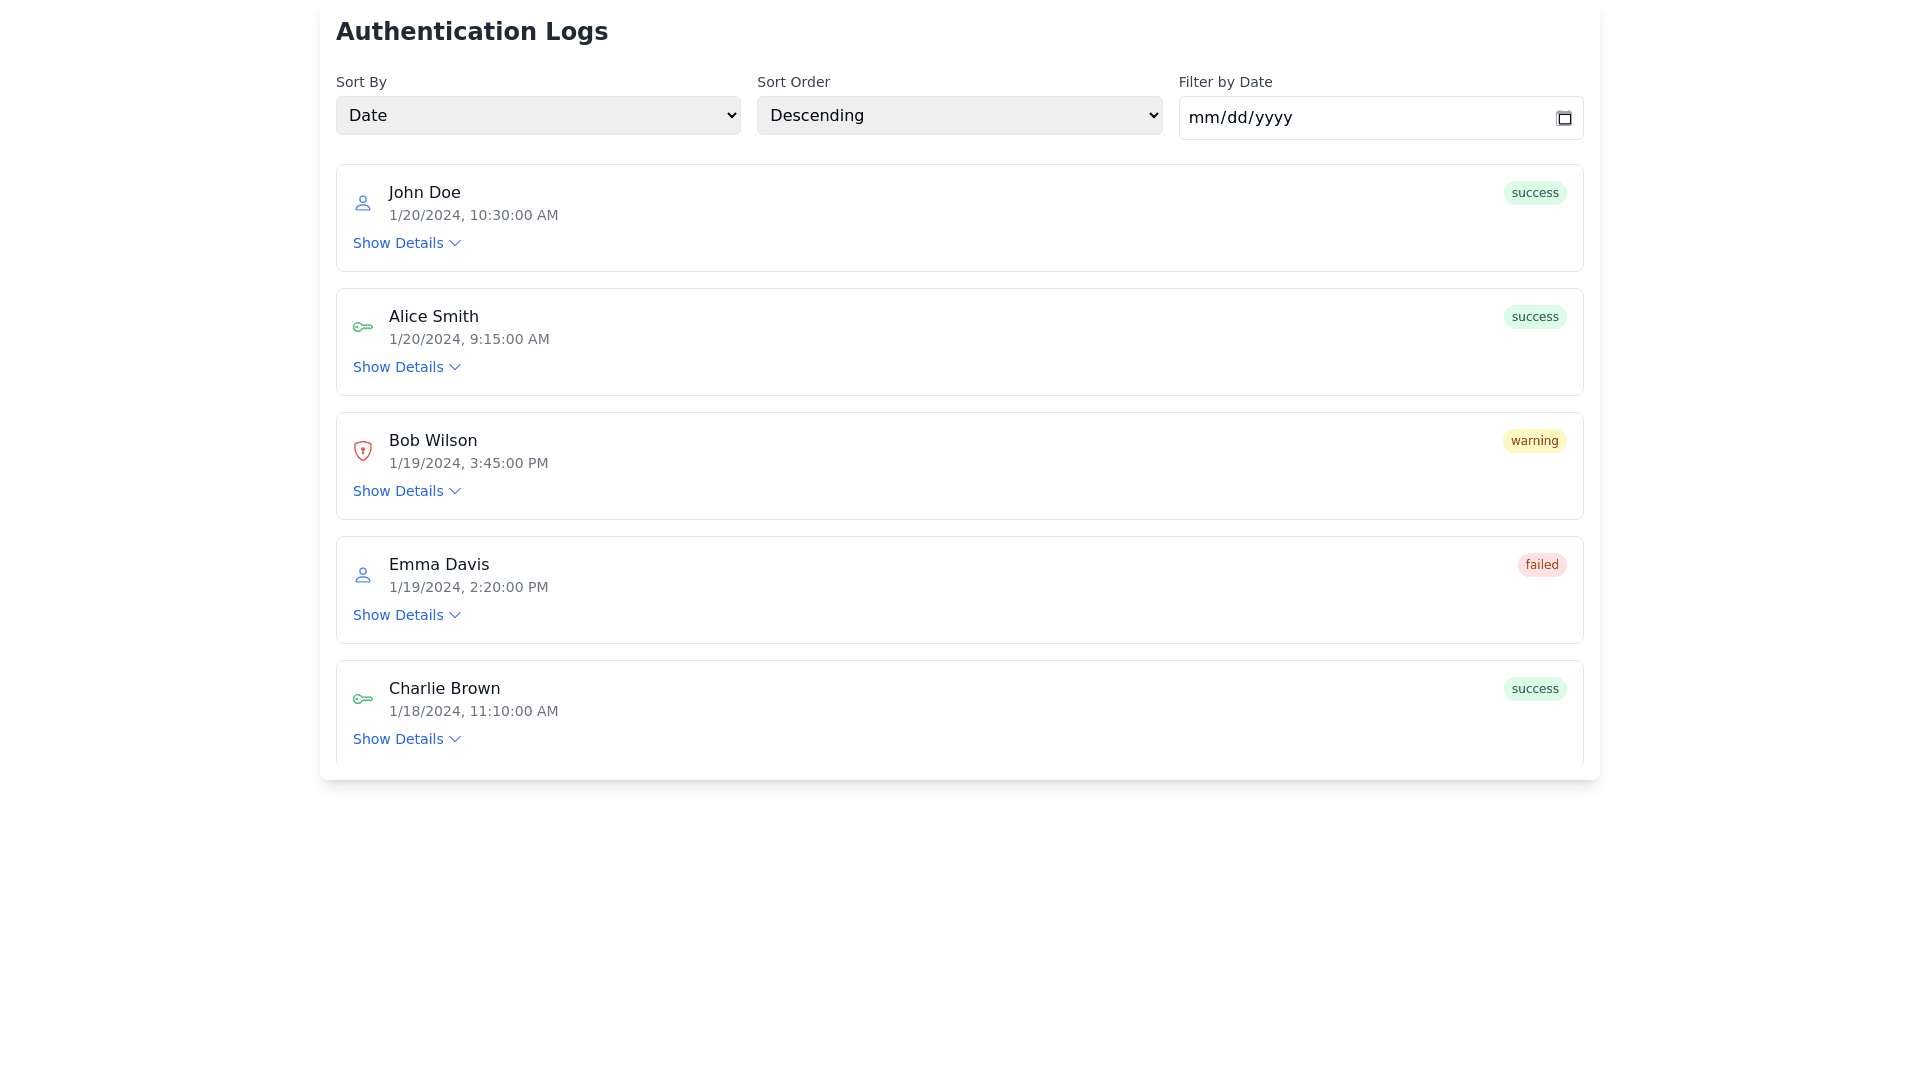Click Bob Wilson's red shield icon
This screenshot has height=1080, width=1920.
pos(363,451)
